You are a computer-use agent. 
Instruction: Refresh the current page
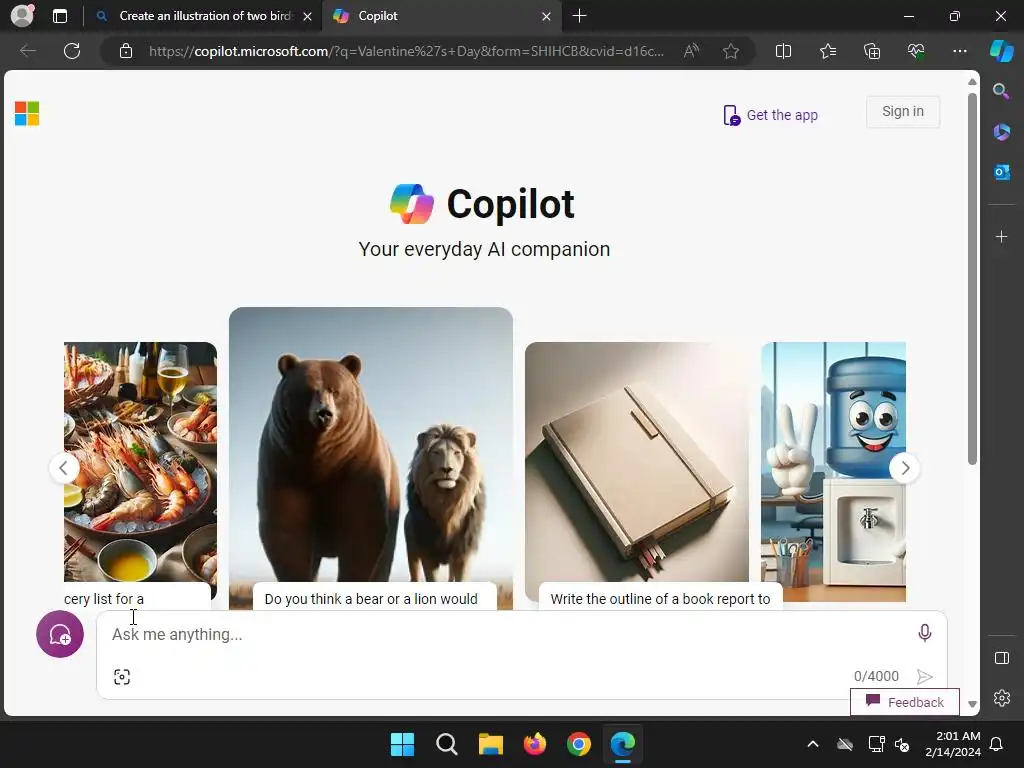pyautogui.click(x=72, y=51)
